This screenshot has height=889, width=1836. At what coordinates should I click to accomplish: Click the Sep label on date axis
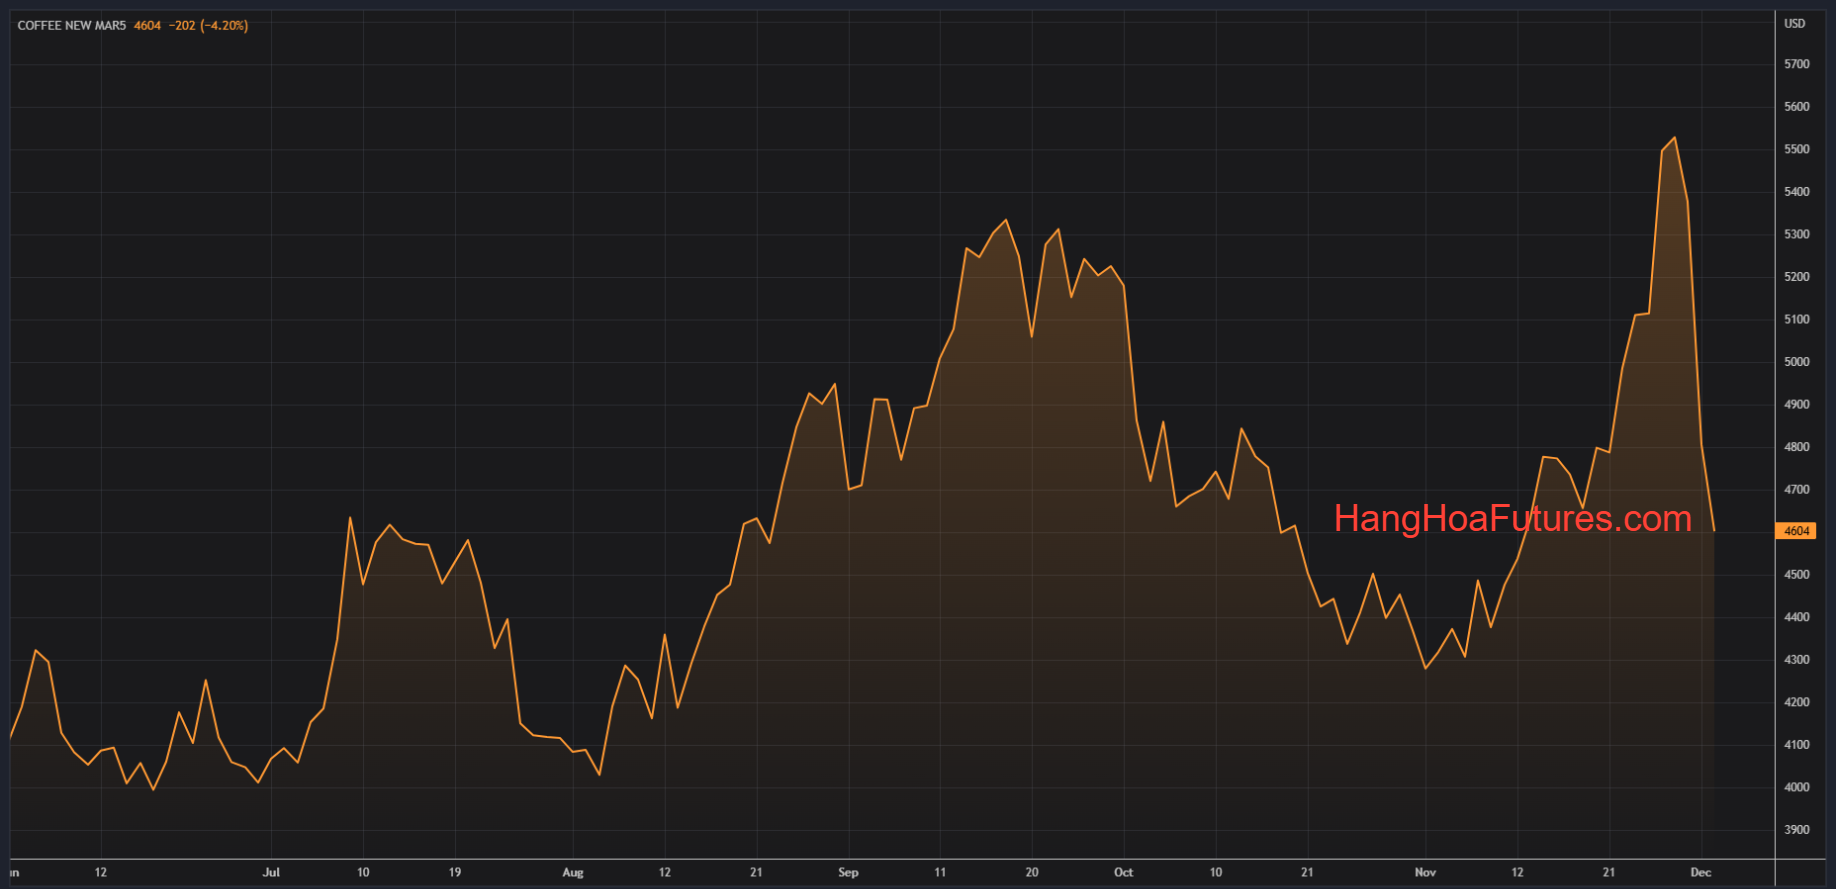848,873
